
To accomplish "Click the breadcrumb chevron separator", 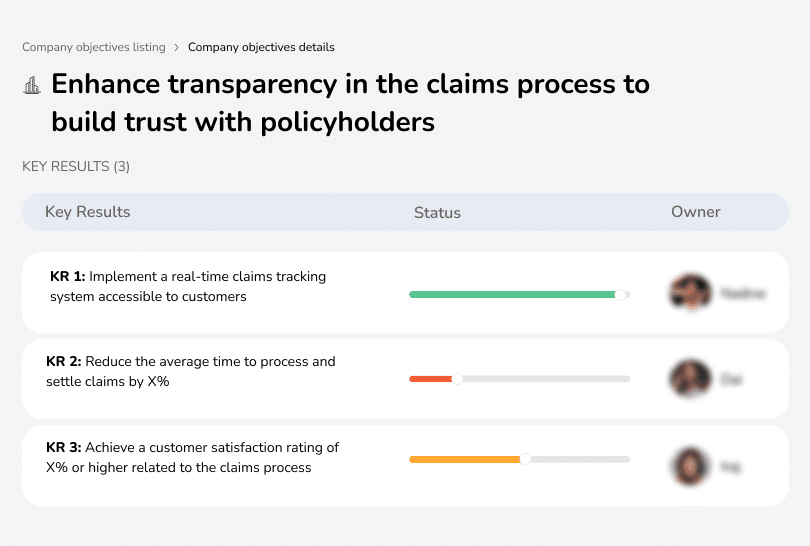I will point(177,47).
